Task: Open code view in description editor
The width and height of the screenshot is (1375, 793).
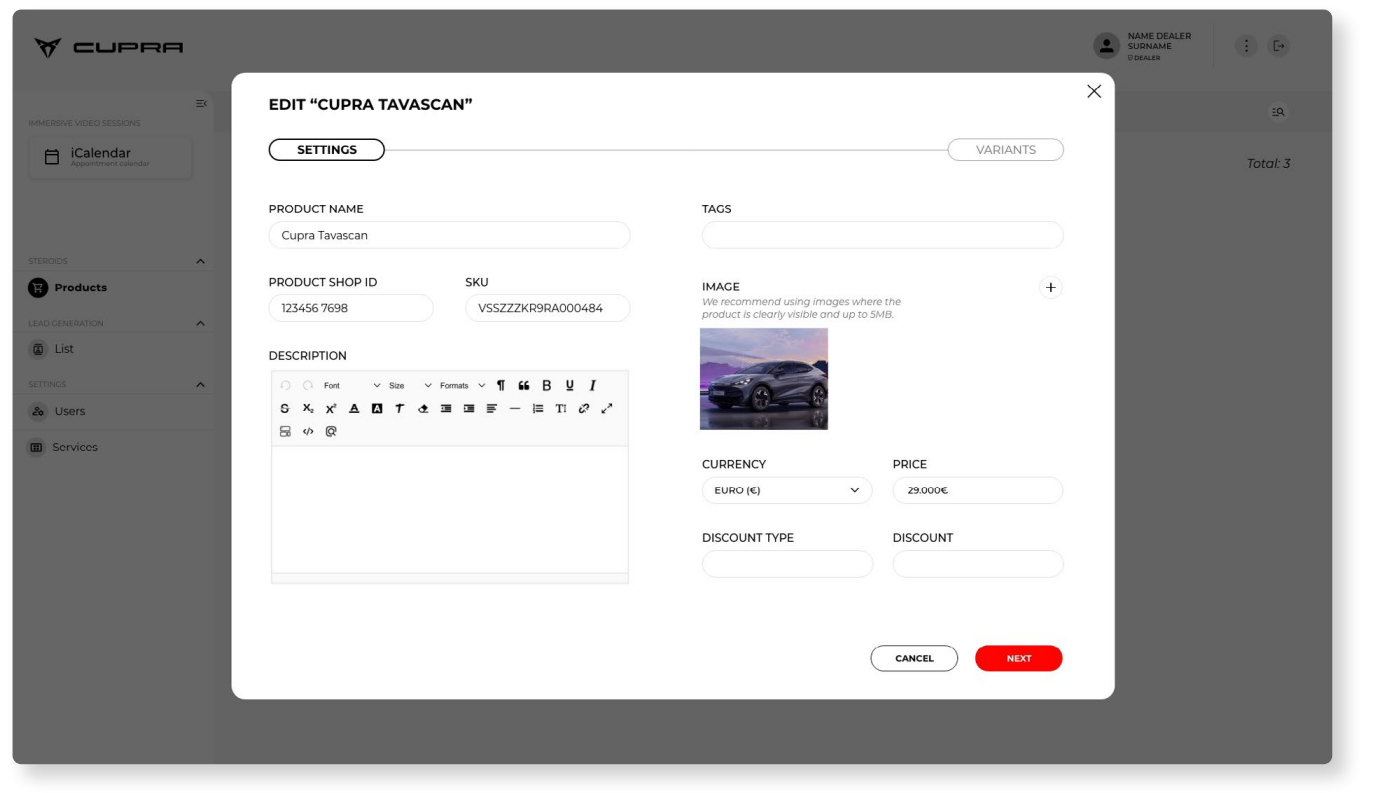Action: click(x=308, y=432)
